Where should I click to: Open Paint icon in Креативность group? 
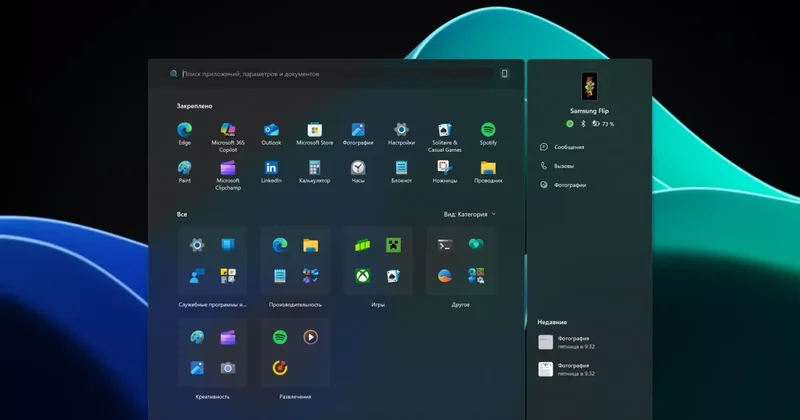(x=197, y=337)
